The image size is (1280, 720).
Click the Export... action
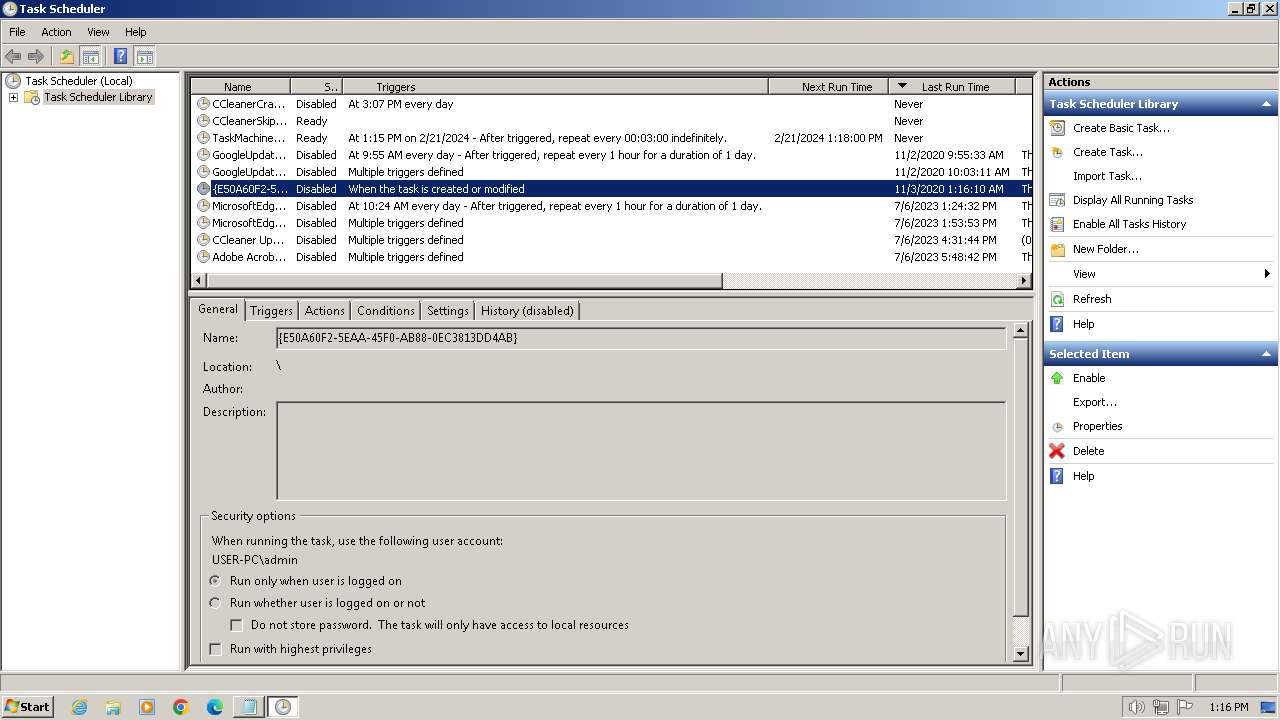[x=1095, y=402]
